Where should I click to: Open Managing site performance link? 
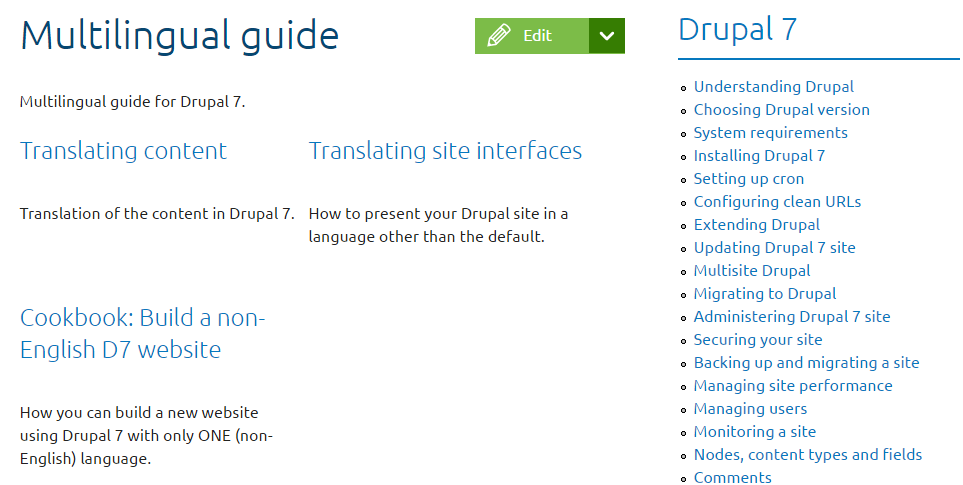pyautogui.click(x=793, y=386)
